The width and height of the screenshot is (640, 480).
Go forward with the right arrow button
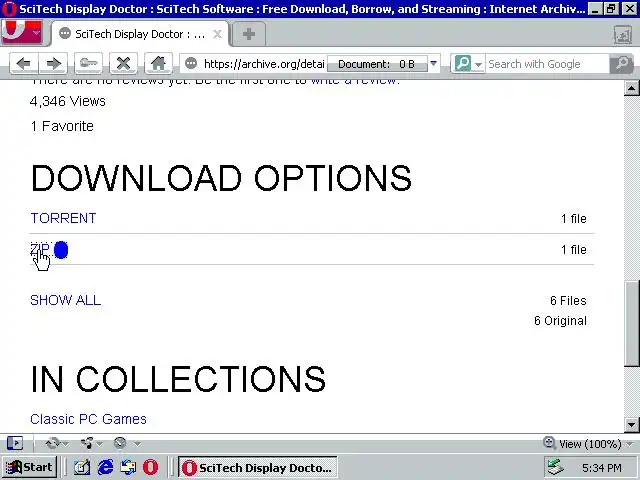[x=53, y=64]
